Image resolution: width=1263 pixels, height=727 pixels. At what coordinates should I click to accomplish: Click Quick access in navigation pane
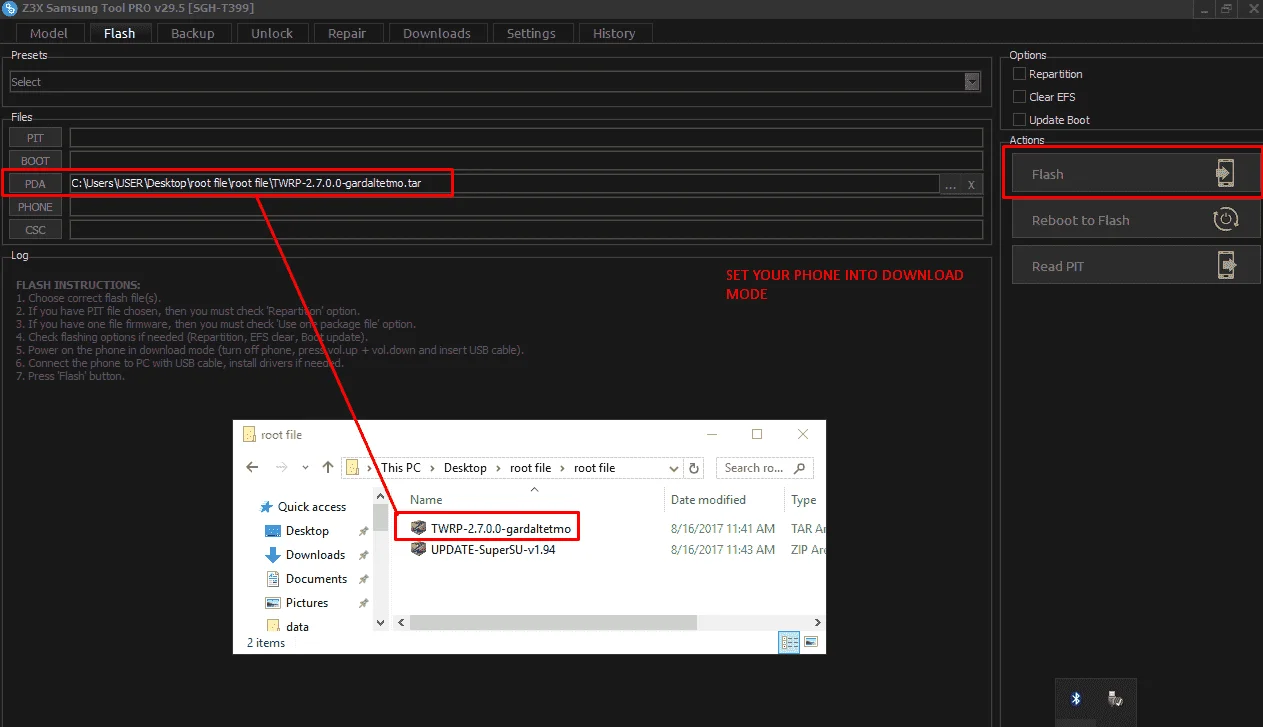312,507
